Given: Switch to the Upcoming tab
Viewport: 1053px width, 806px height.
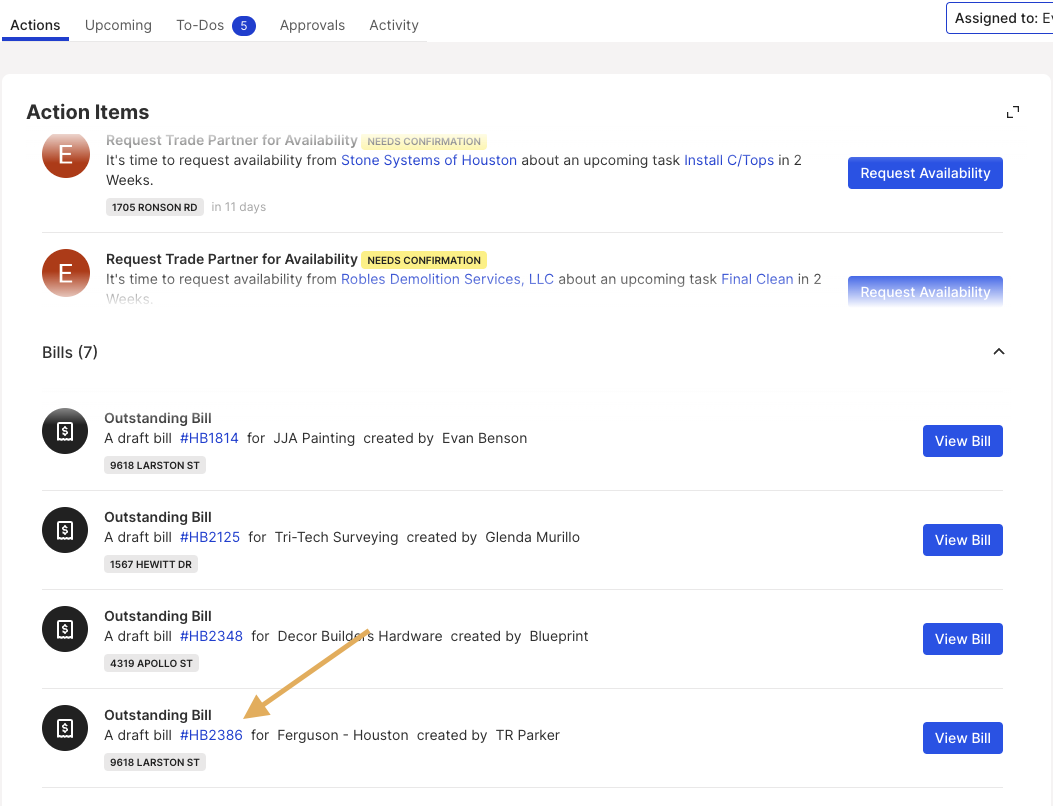Looking at the screenshot, I should (x=118, y=25).
